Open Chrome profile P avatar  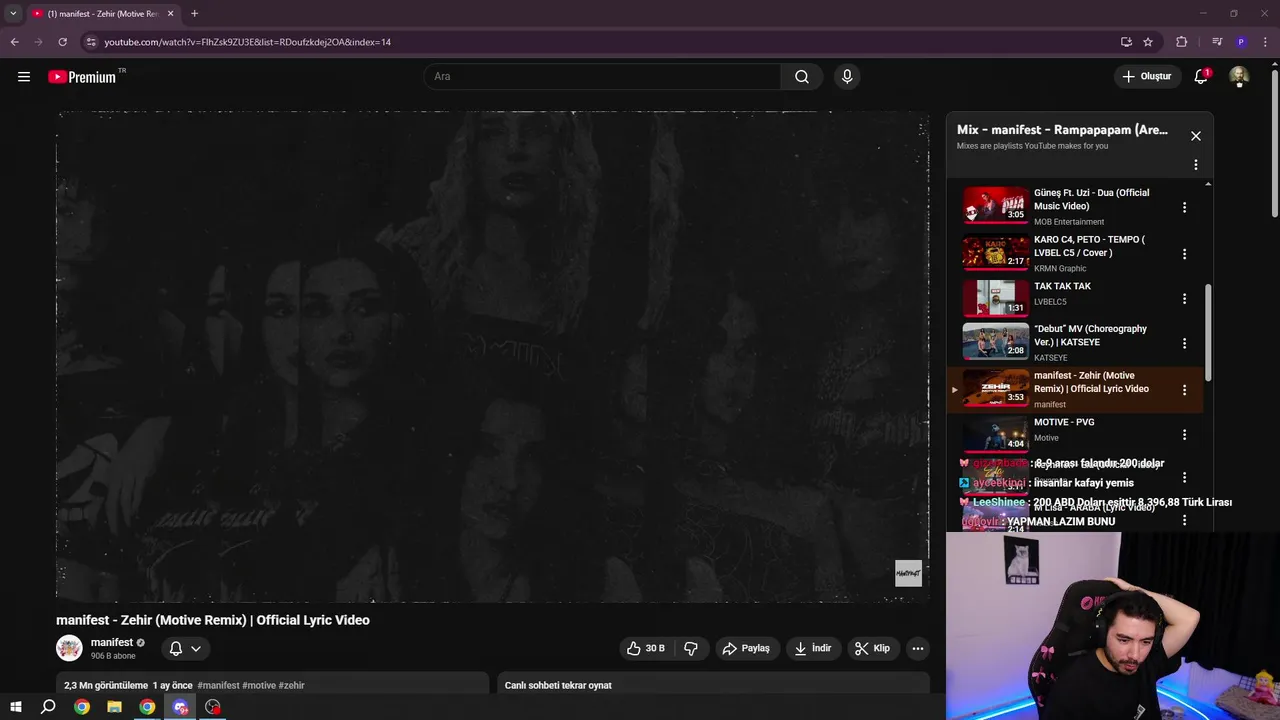1241,42
